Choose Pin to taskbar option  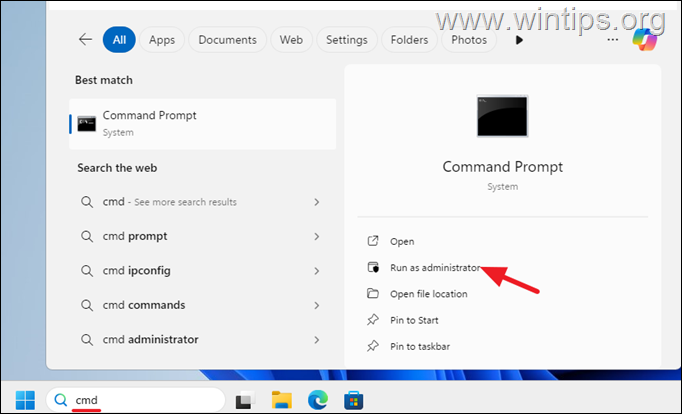coord(421,346)
